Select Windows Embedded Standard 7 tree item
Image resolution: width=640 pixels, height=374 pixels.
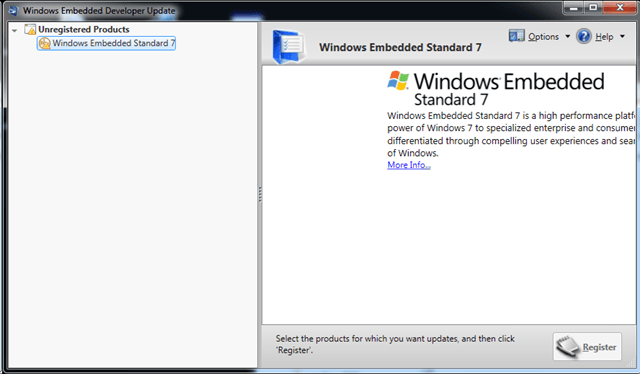[107, 43]
